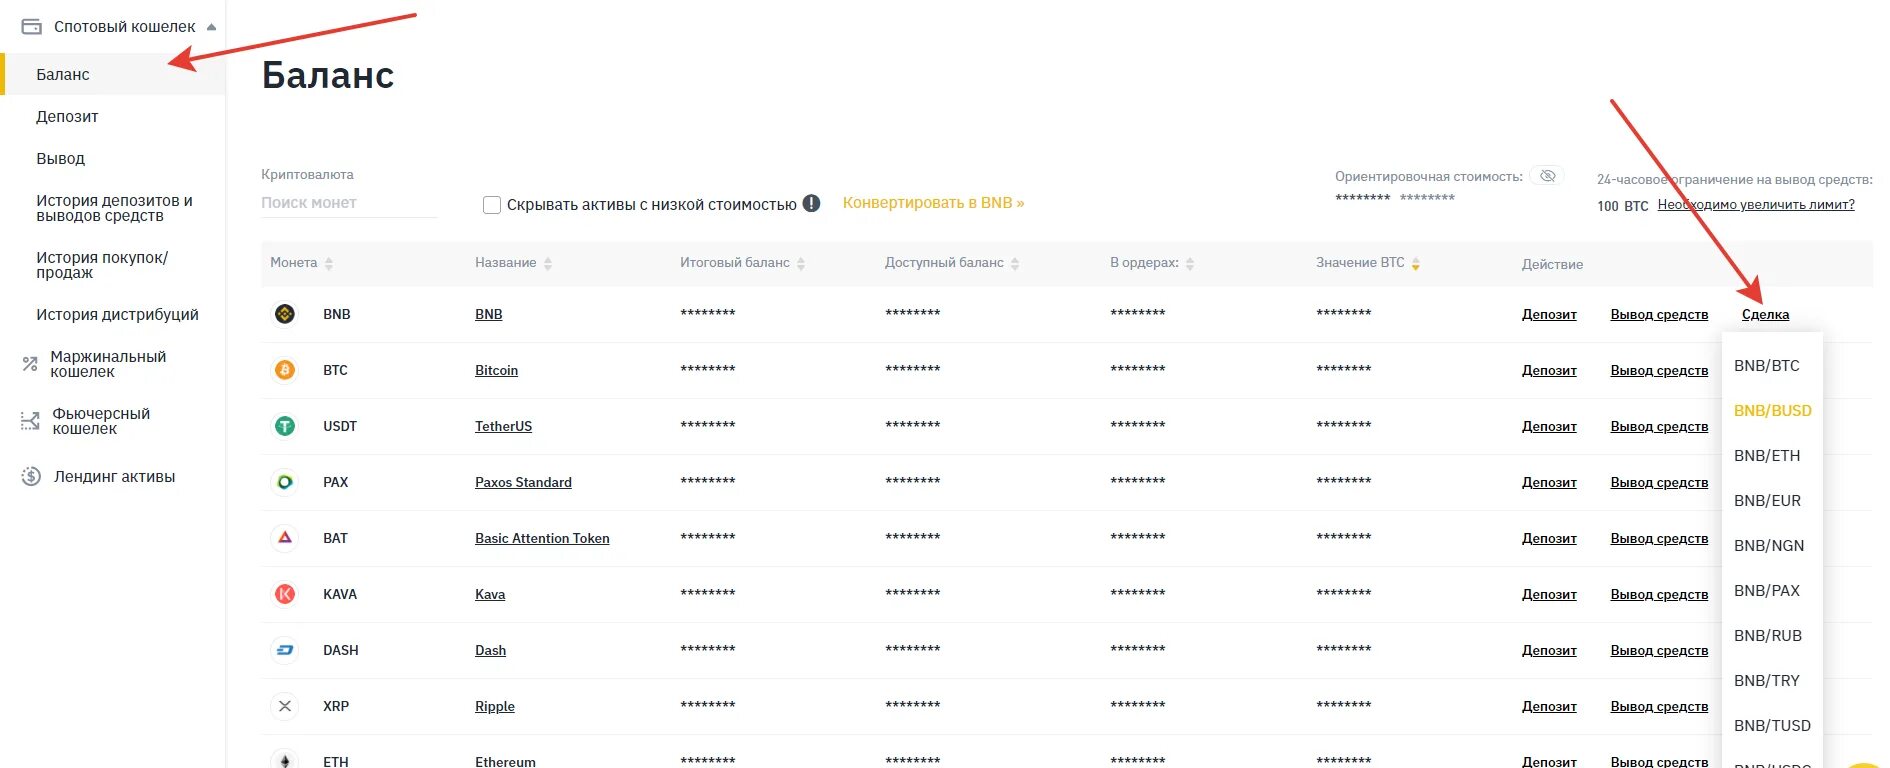Screen dimensions: 1890x768
Task: Click the info icon next to hide-assets option
Action: [812, 203]
